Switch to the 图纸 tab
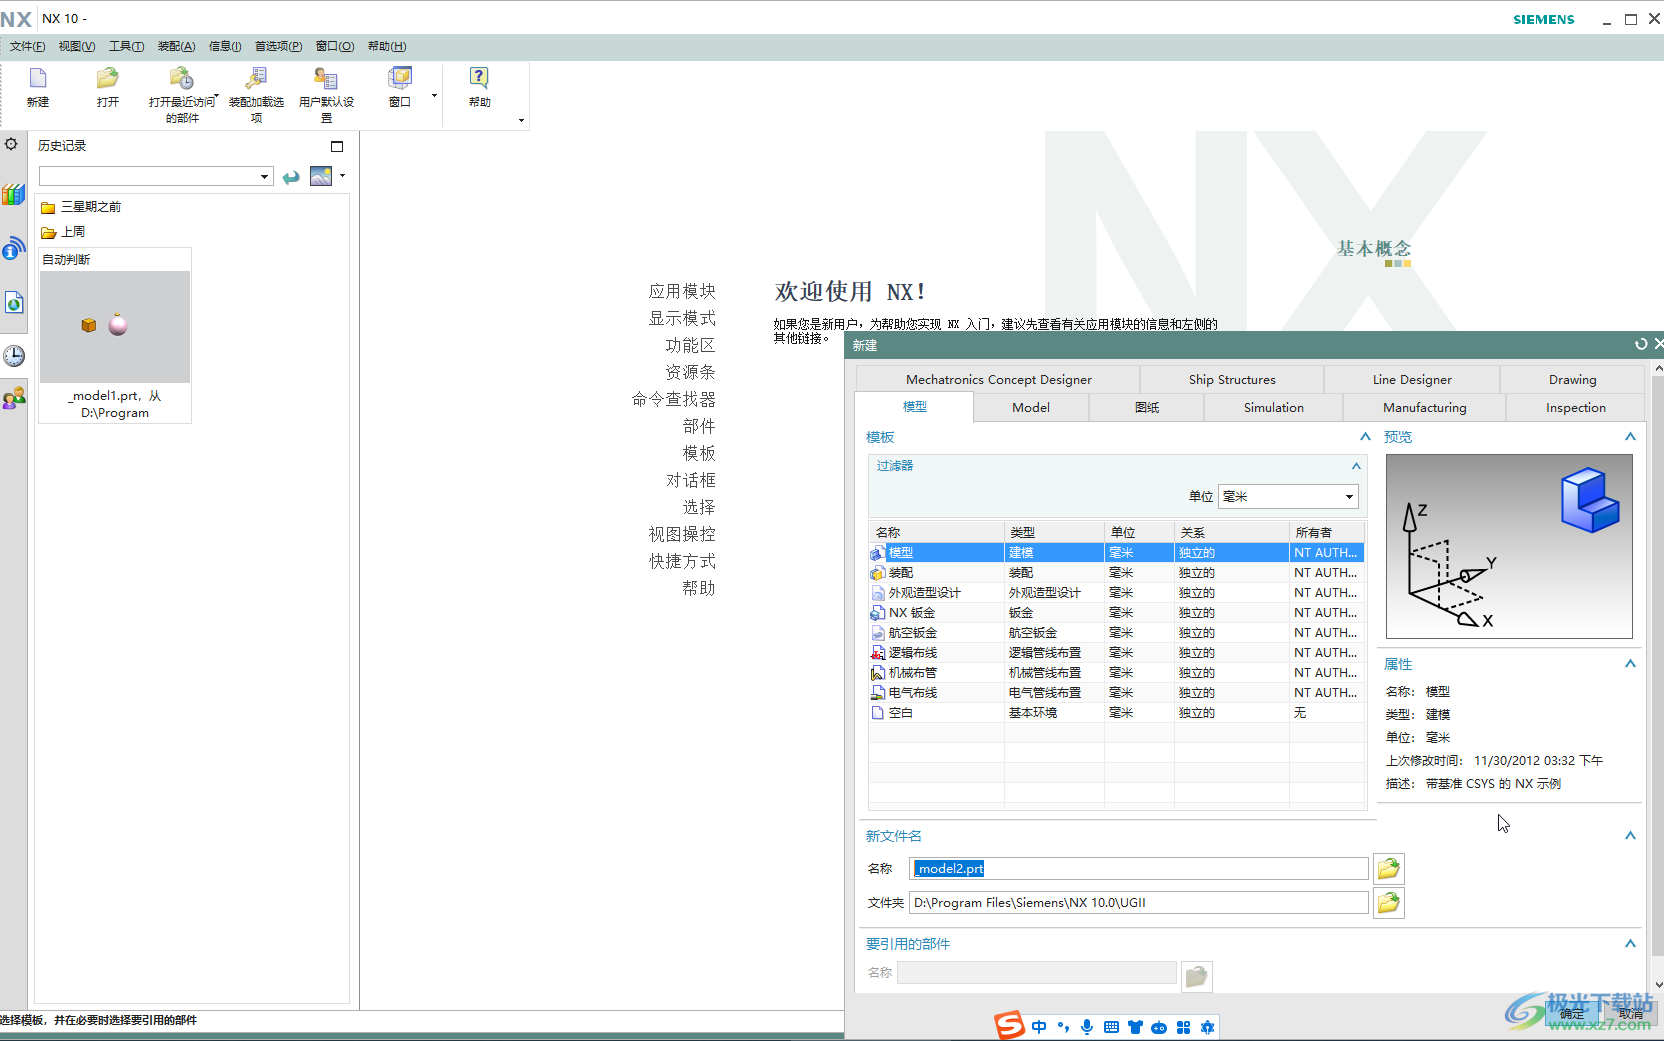The width and height of the screenshot is (1664, 1041). click(x=1147, y=408)
